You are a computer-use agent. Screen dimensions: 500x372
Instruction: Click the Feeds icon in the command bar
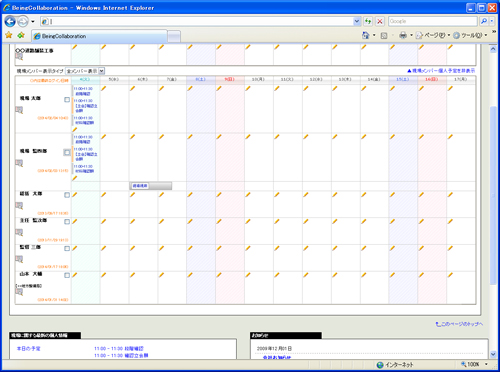[384, 35]
